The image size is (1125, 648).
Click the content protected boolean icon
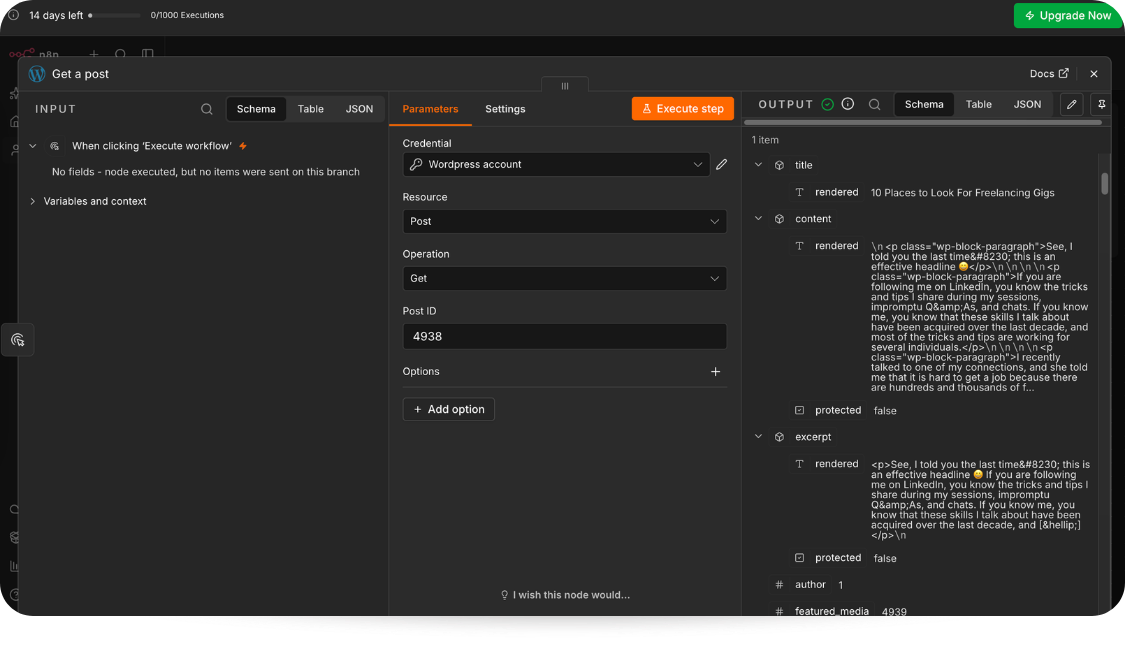799,410
